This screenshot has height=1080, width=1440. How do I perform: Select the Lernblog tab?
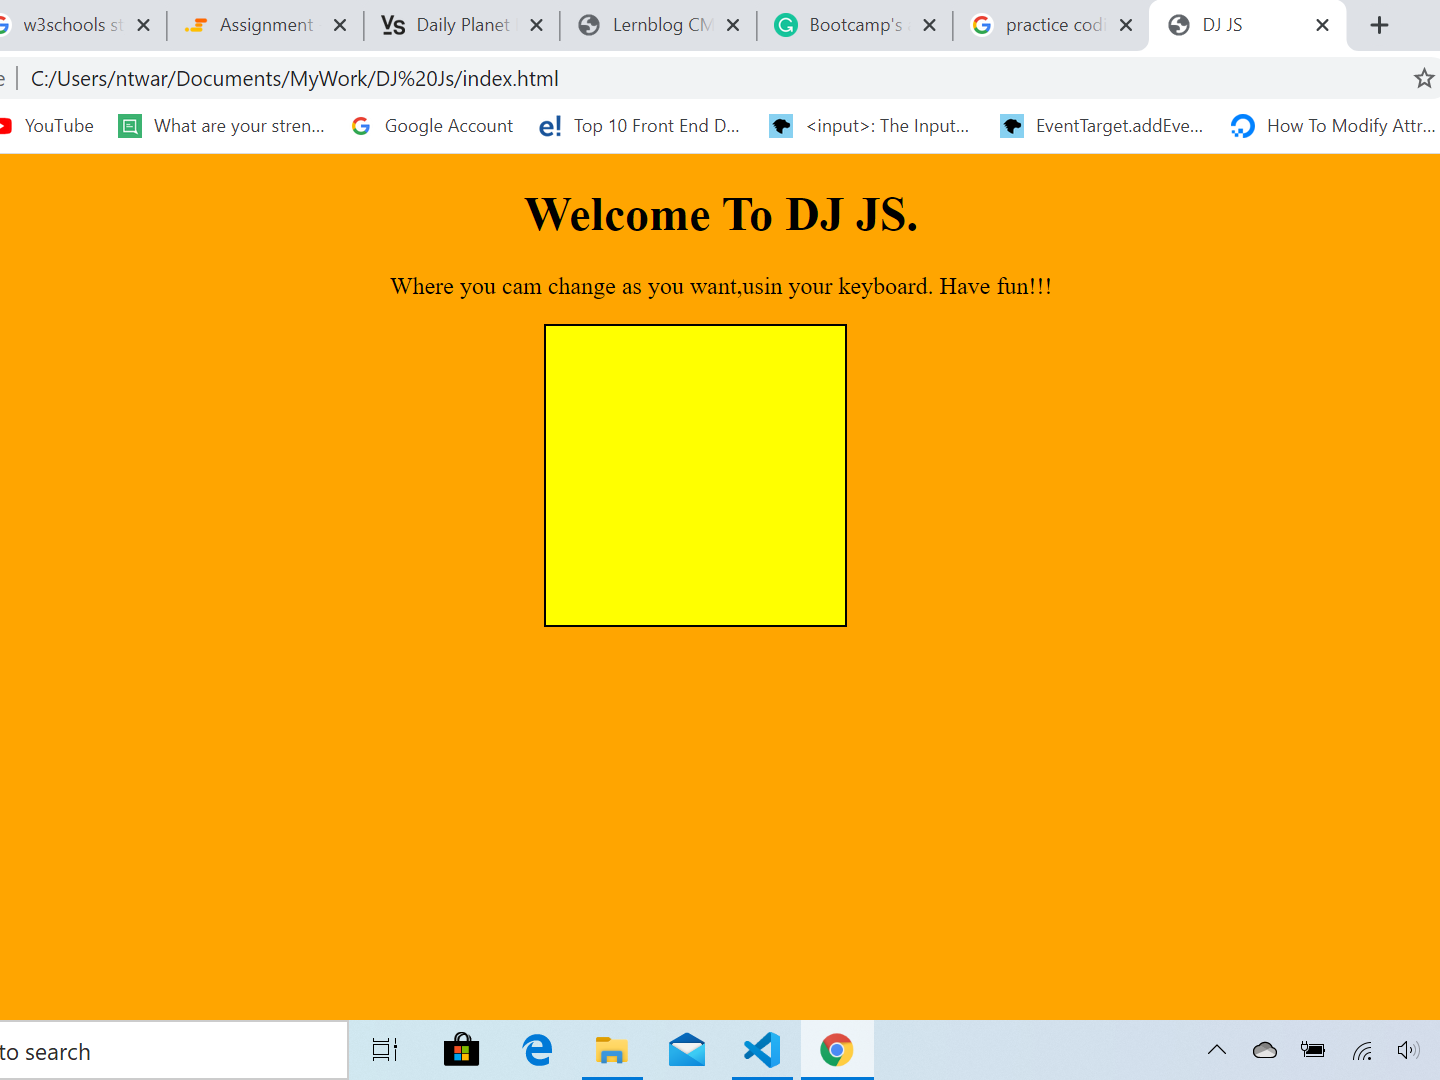pyautogui.click(x=660, y=25)
